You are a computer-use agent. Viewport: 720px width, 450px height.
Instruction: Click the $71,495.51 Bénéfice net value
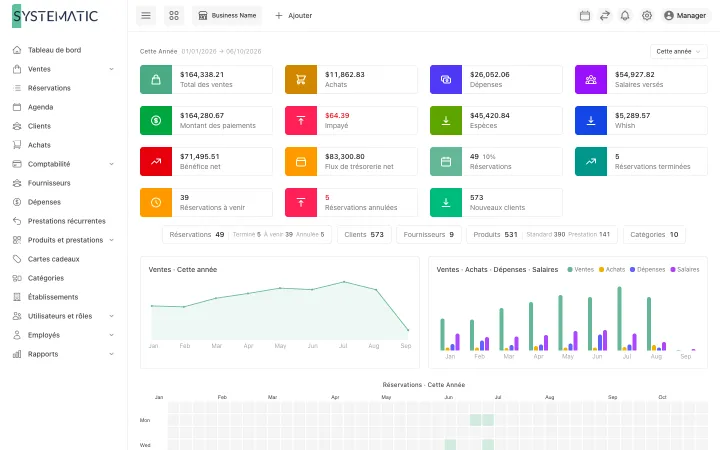click(x=200, y=157)
